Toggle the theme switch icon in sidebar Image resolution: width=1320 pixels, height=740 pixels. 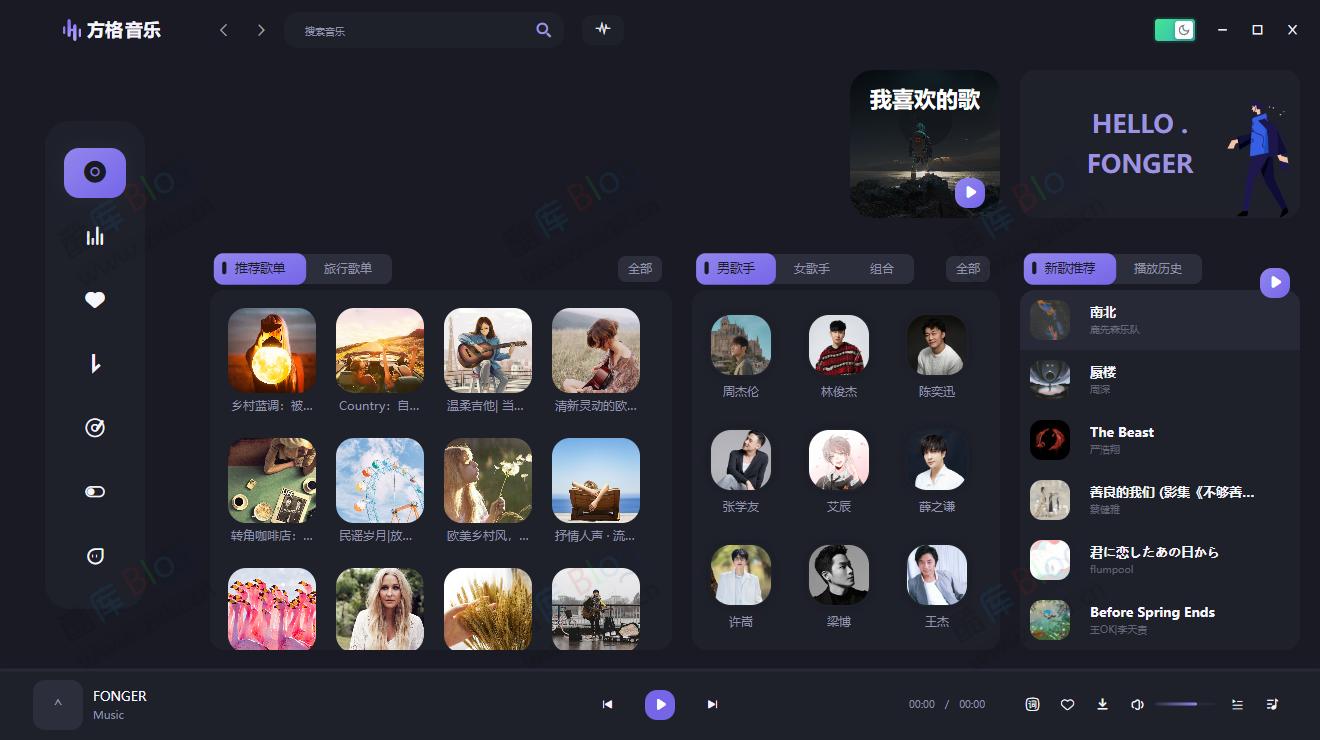click(x=95, y=491)
